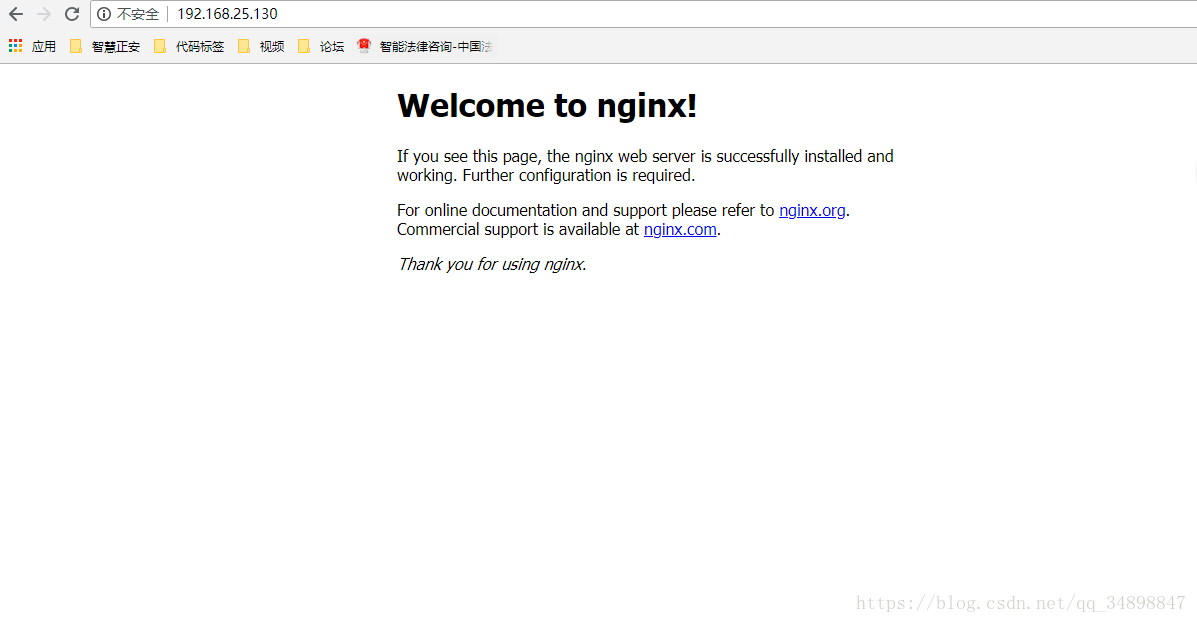The image size is (1197, 623).
Task: Open the 智慧正安 bookmark folder
Action: (x=105, y=47)
